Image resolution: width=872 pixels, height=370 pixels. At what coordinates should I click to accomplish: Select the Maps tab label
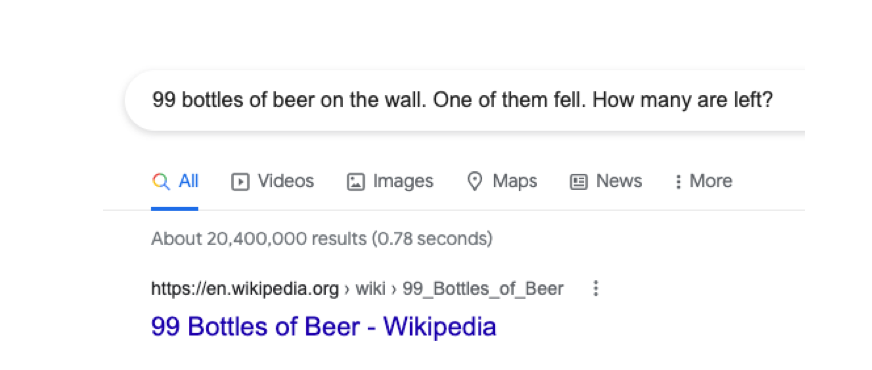(x=515, y=181)
